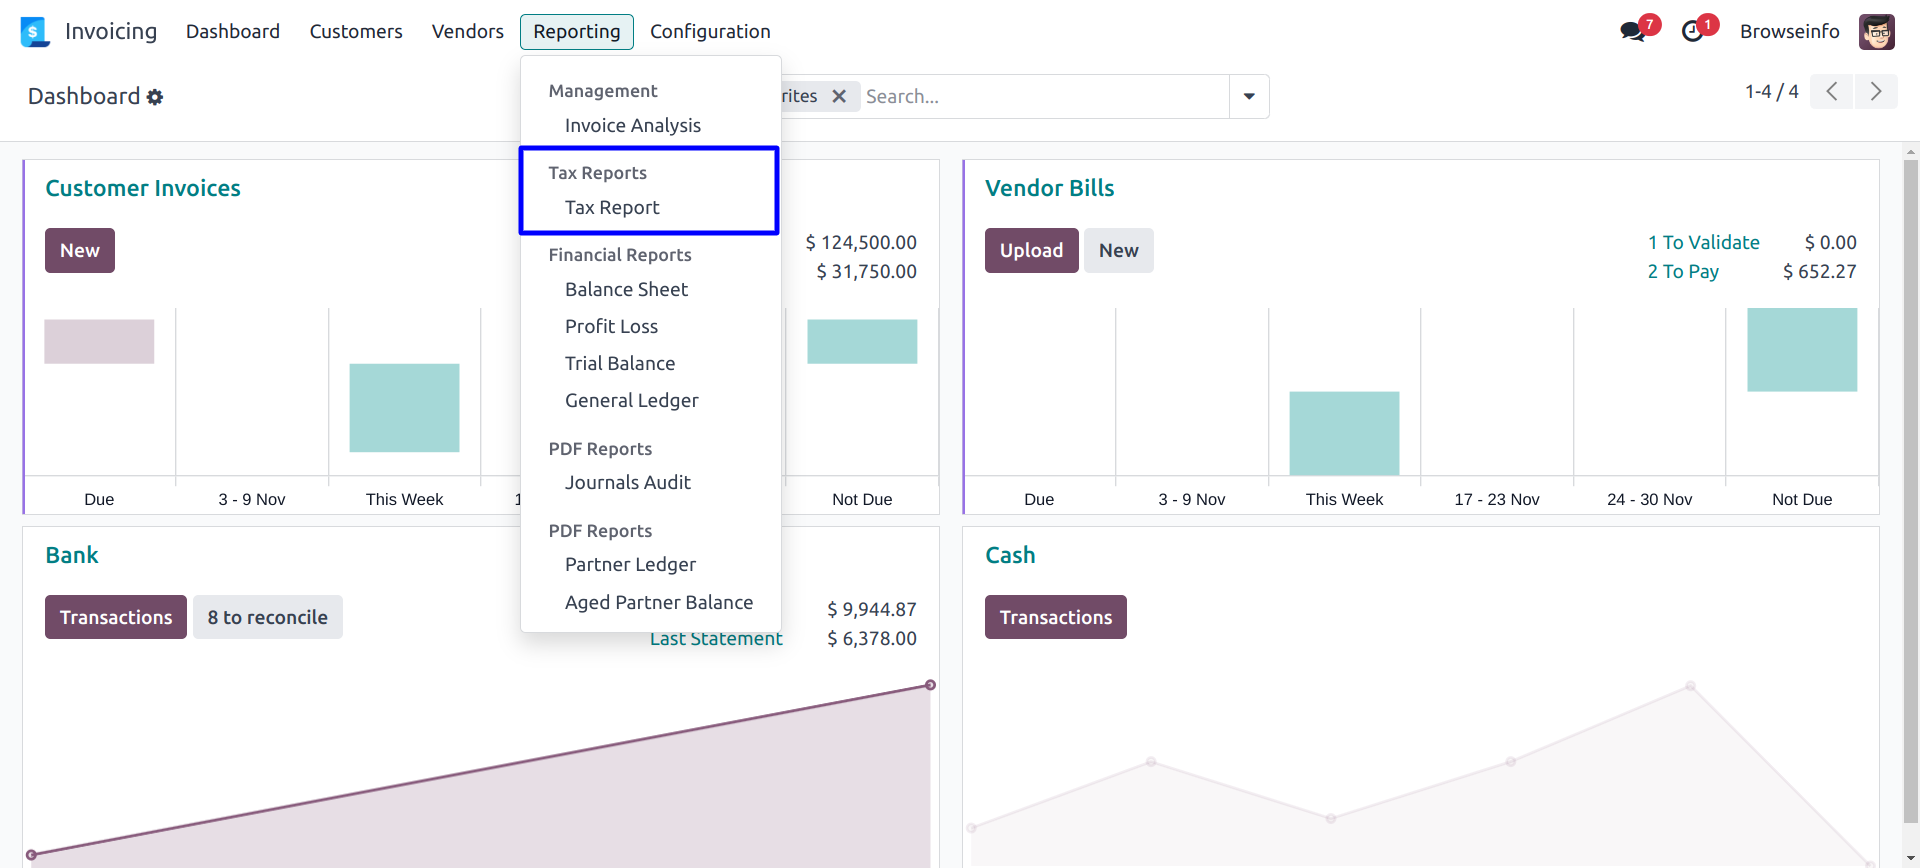Open the 2 To Pay link
This screenshot has height=868, width=1920.
pos(1682,272)
